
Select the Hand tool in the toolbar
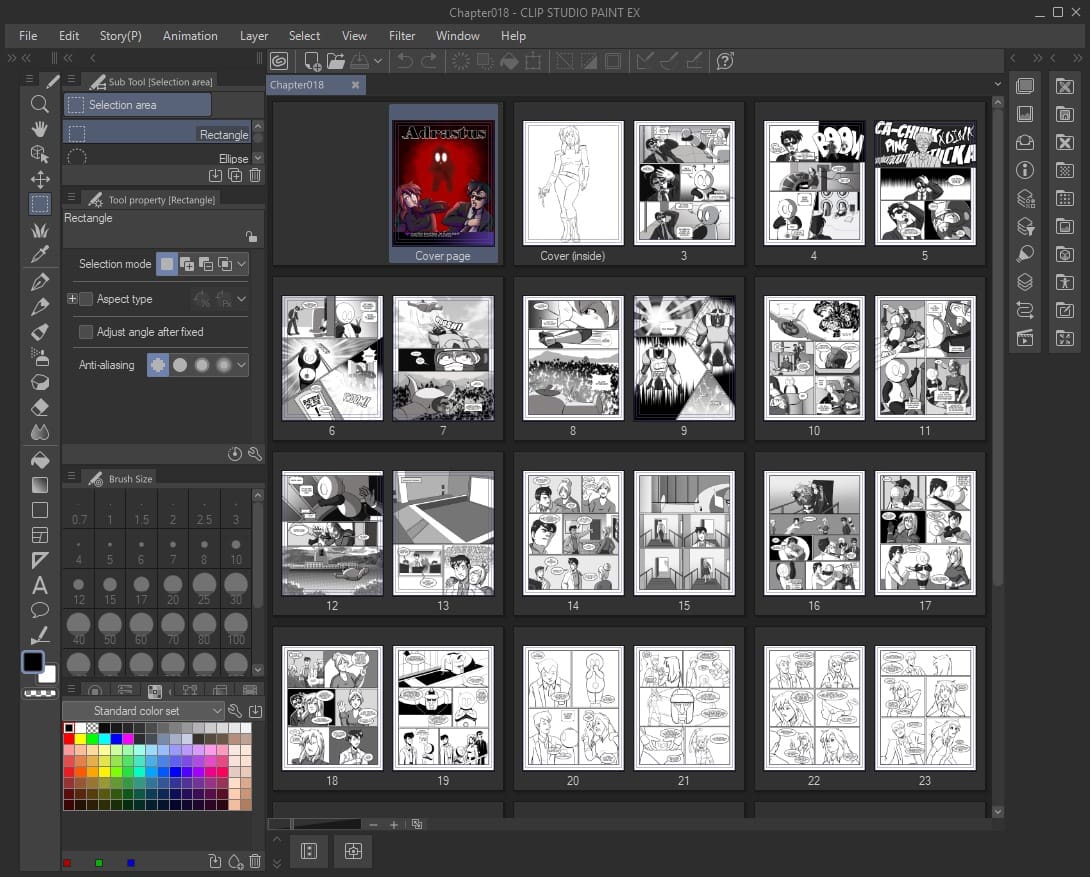[39, 129]
